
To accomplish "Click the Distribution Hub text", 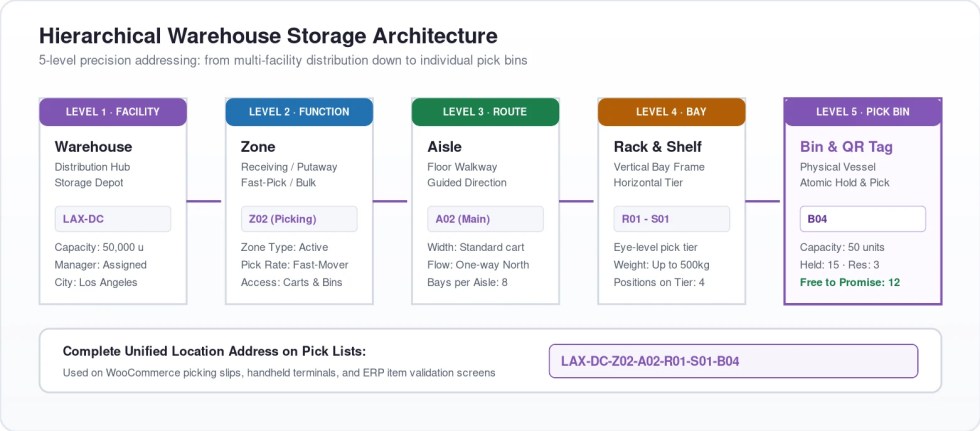I will [x=92, y=167].
